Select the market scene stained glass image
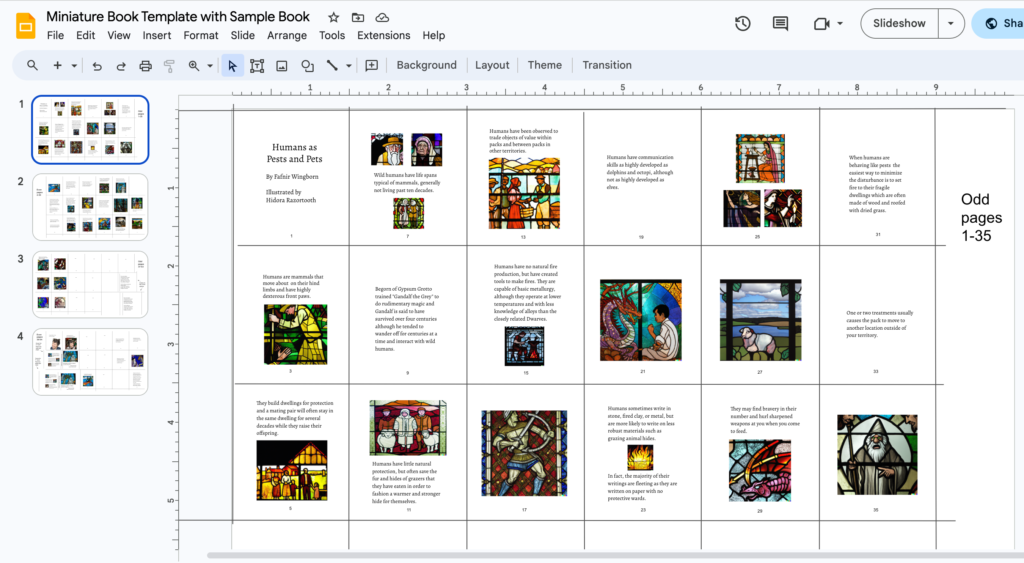This screenshot has width=1024, height=563. coord(524,193)
